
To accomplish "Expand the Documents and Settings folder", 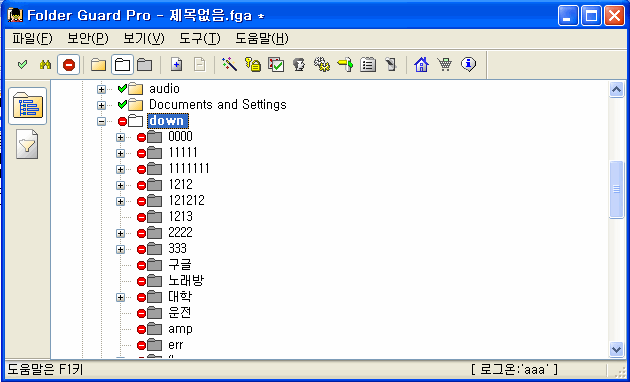I will coord(101,105).
